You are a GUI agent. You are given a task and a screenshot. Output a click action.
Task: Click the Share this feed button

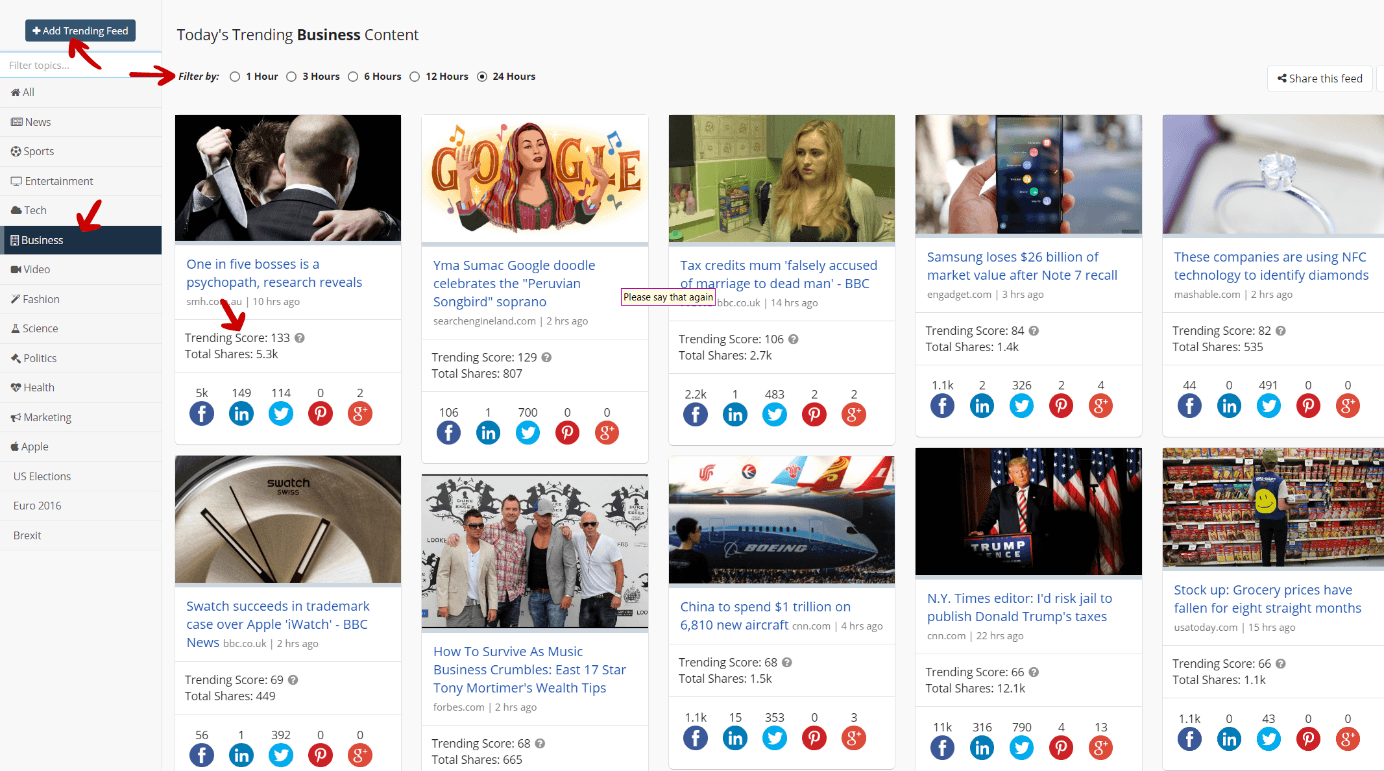(1320, 78)
